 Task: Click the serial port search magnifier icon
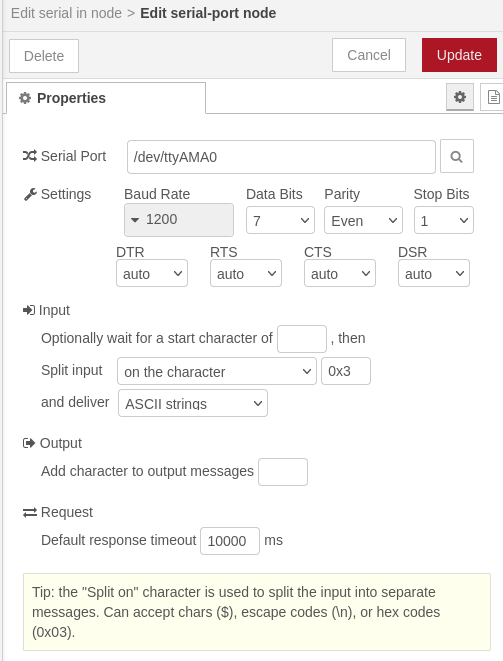[457, 156]
